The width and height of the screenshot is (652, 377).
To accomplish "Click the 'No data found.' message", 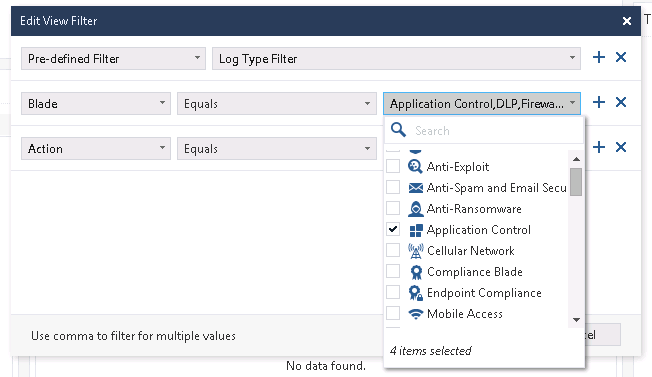I will click(x=326, y=366).
